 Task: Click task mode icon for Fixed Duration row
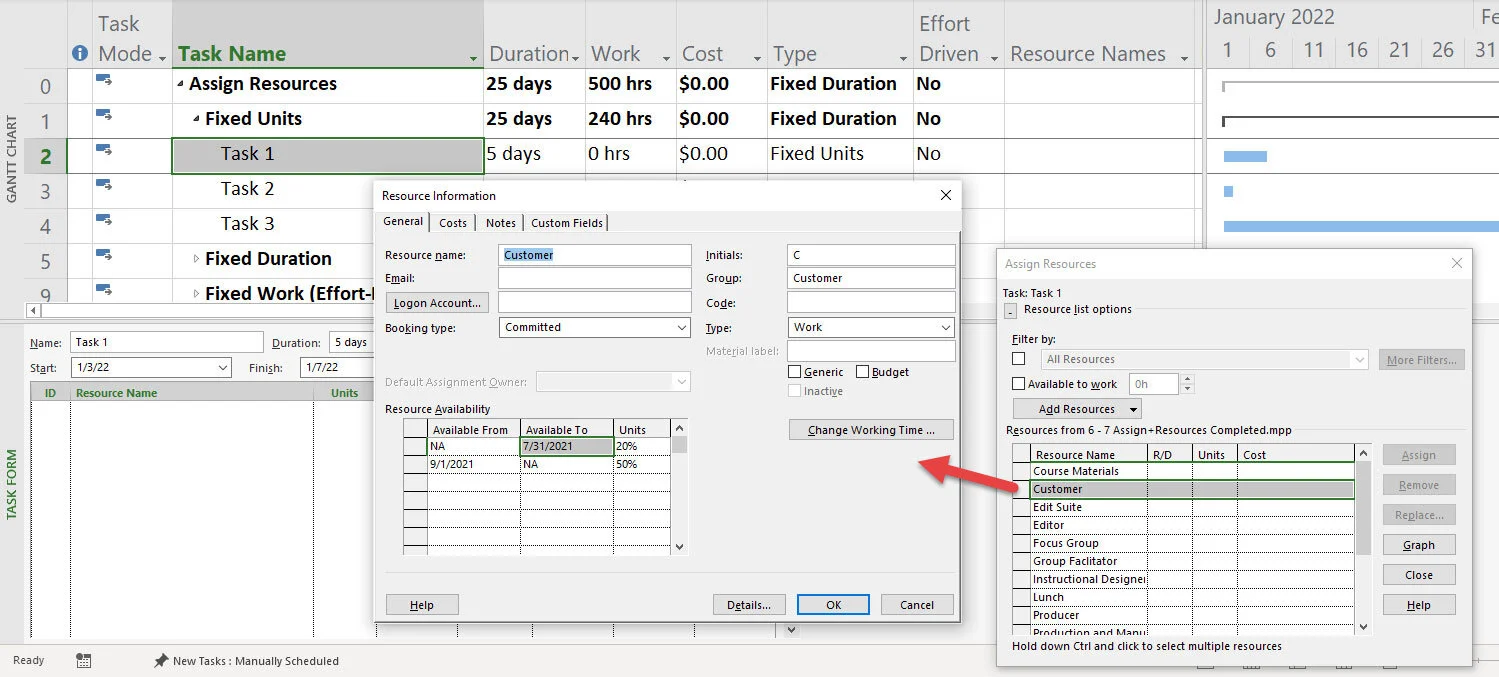pyautogui.click(x=104, y=255)
